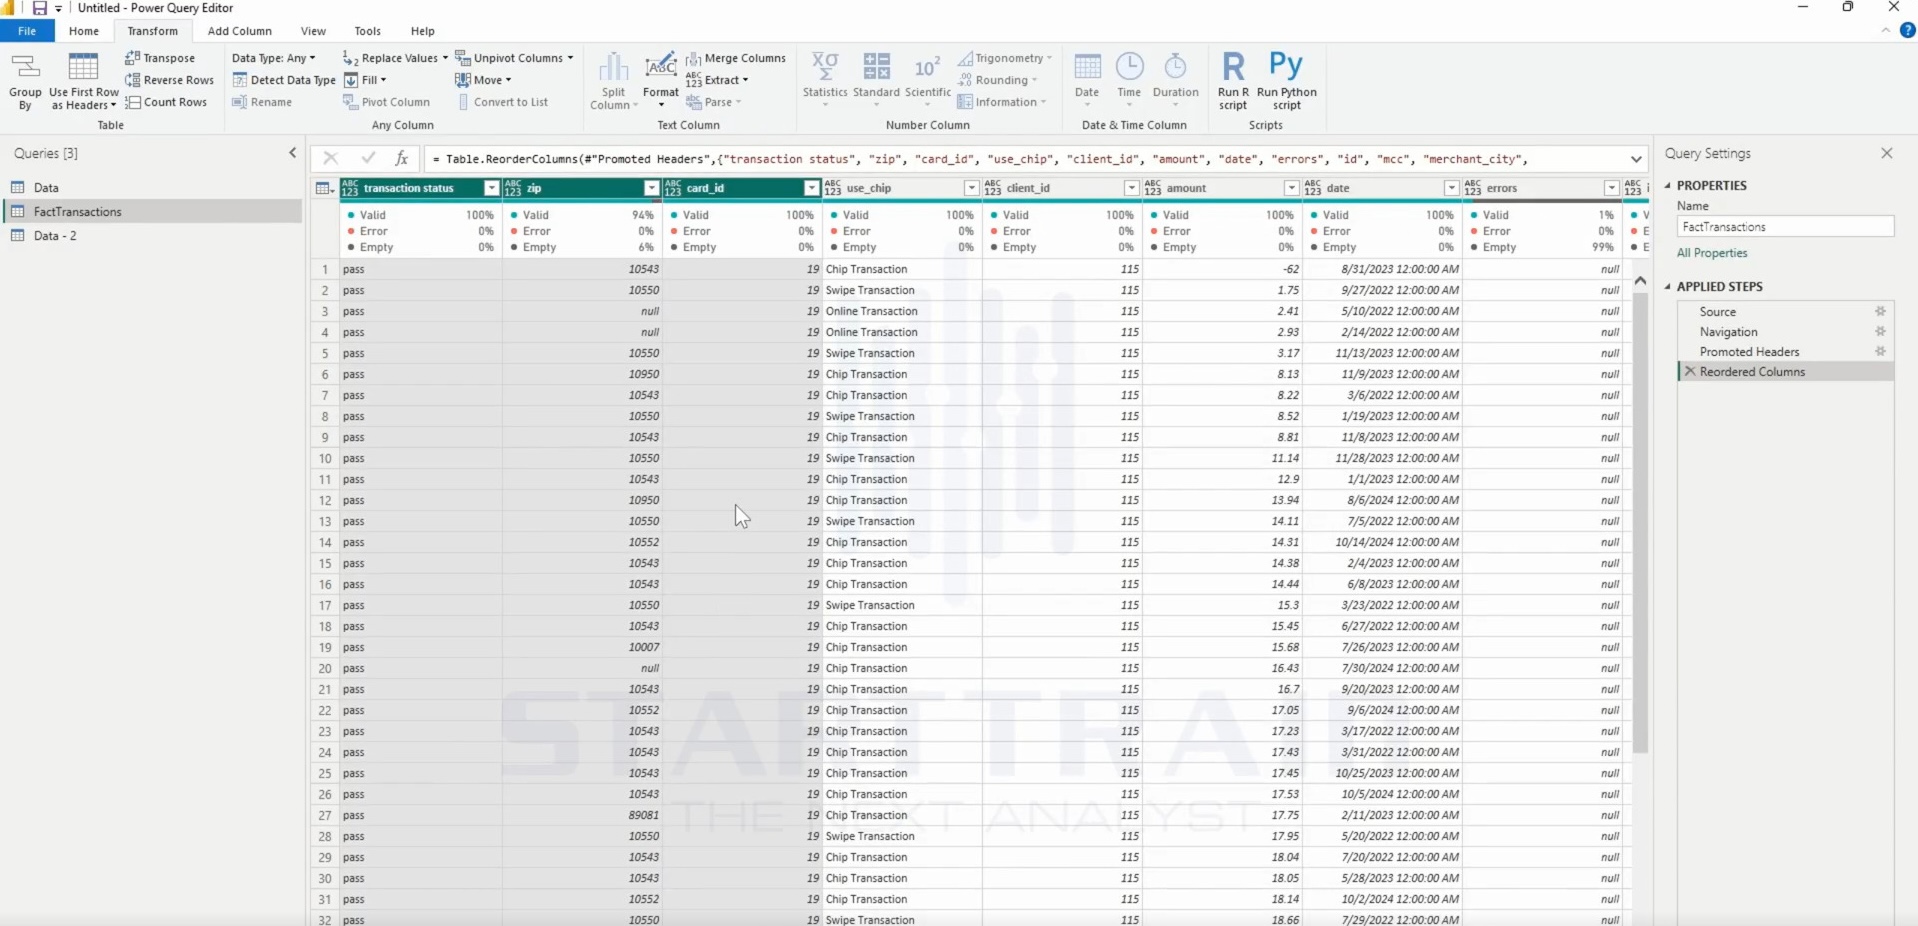Image resolution: width=1918 pixels, height=926 pixels.
Task: Switch to the Home tab
Action: pyautogui.click(x=84, y=31)
